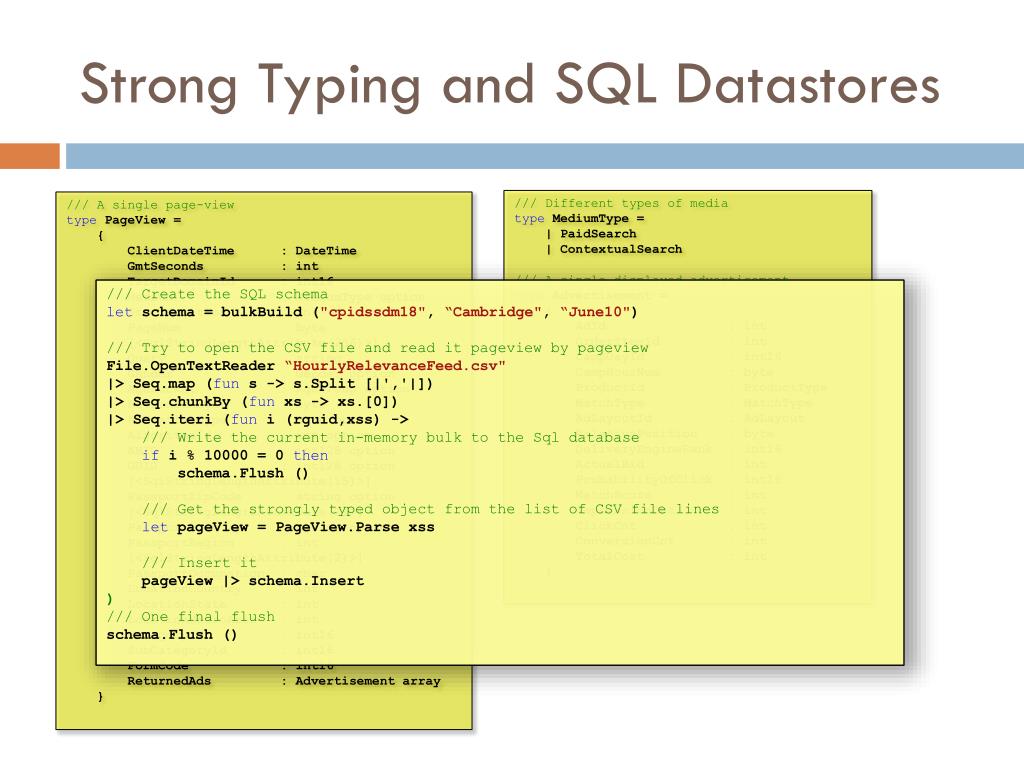Select the string literal "Cambridge"
This screenshot has width=1024, height=768.
pos(494,312)
